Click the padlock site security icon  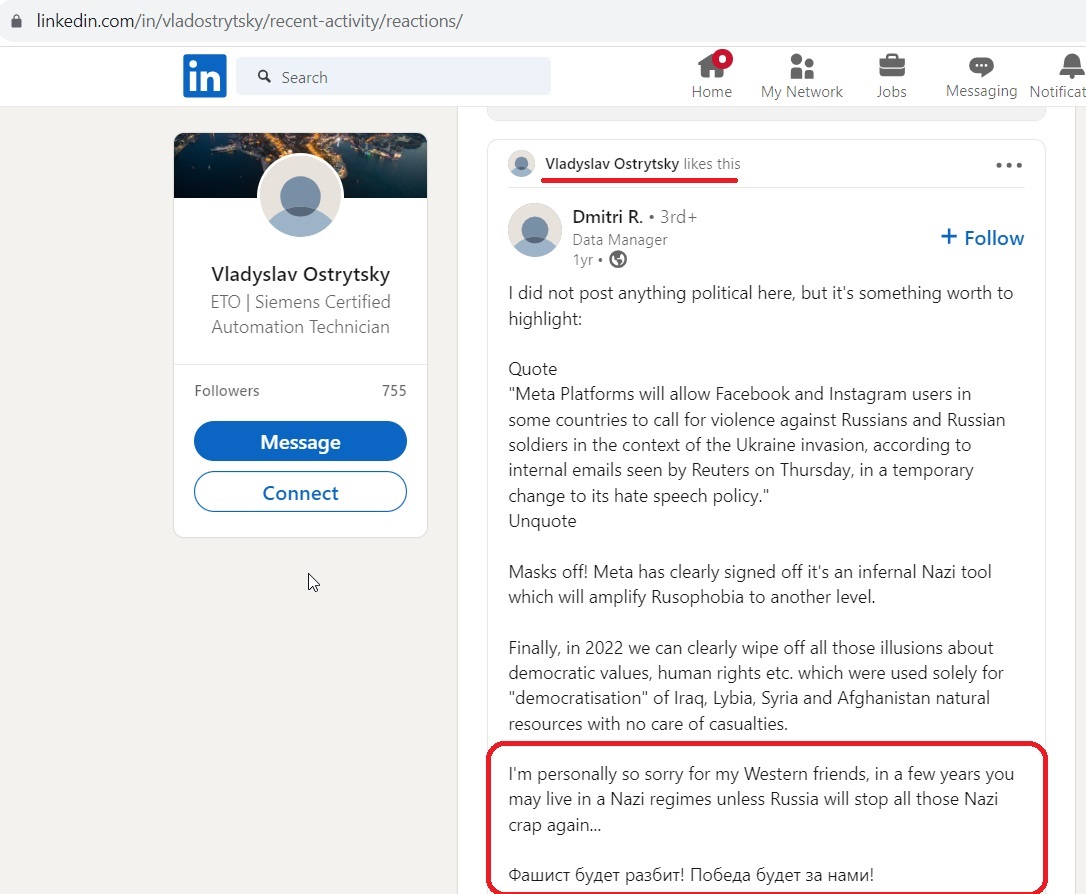pyautogui.click(x=17, y=21)
